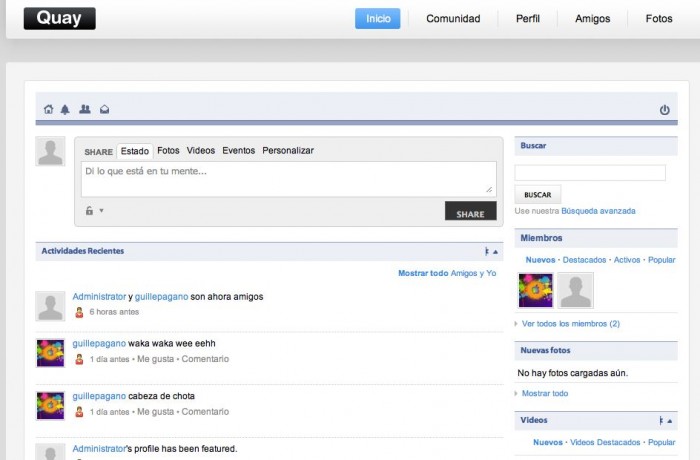
Task: Click your gray avatar beside share box
Action: [x=50, y=151]
